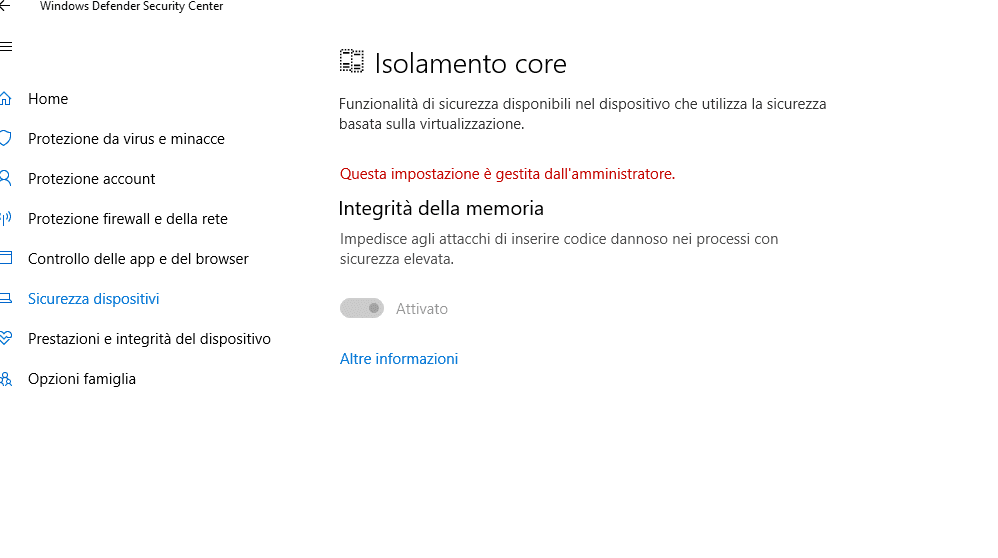
Task: Click the Home house icon
Action: (5, 99)
